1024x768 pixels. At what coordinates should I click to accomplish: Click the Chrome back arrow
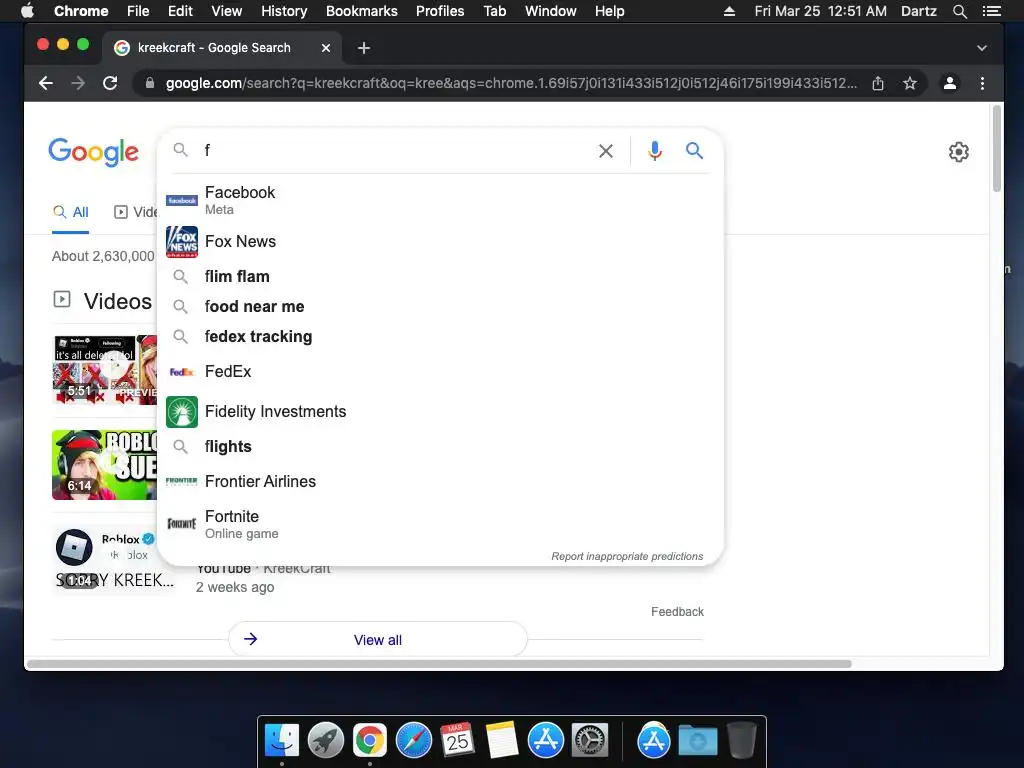pyautogui.click(x=46, y=83)
